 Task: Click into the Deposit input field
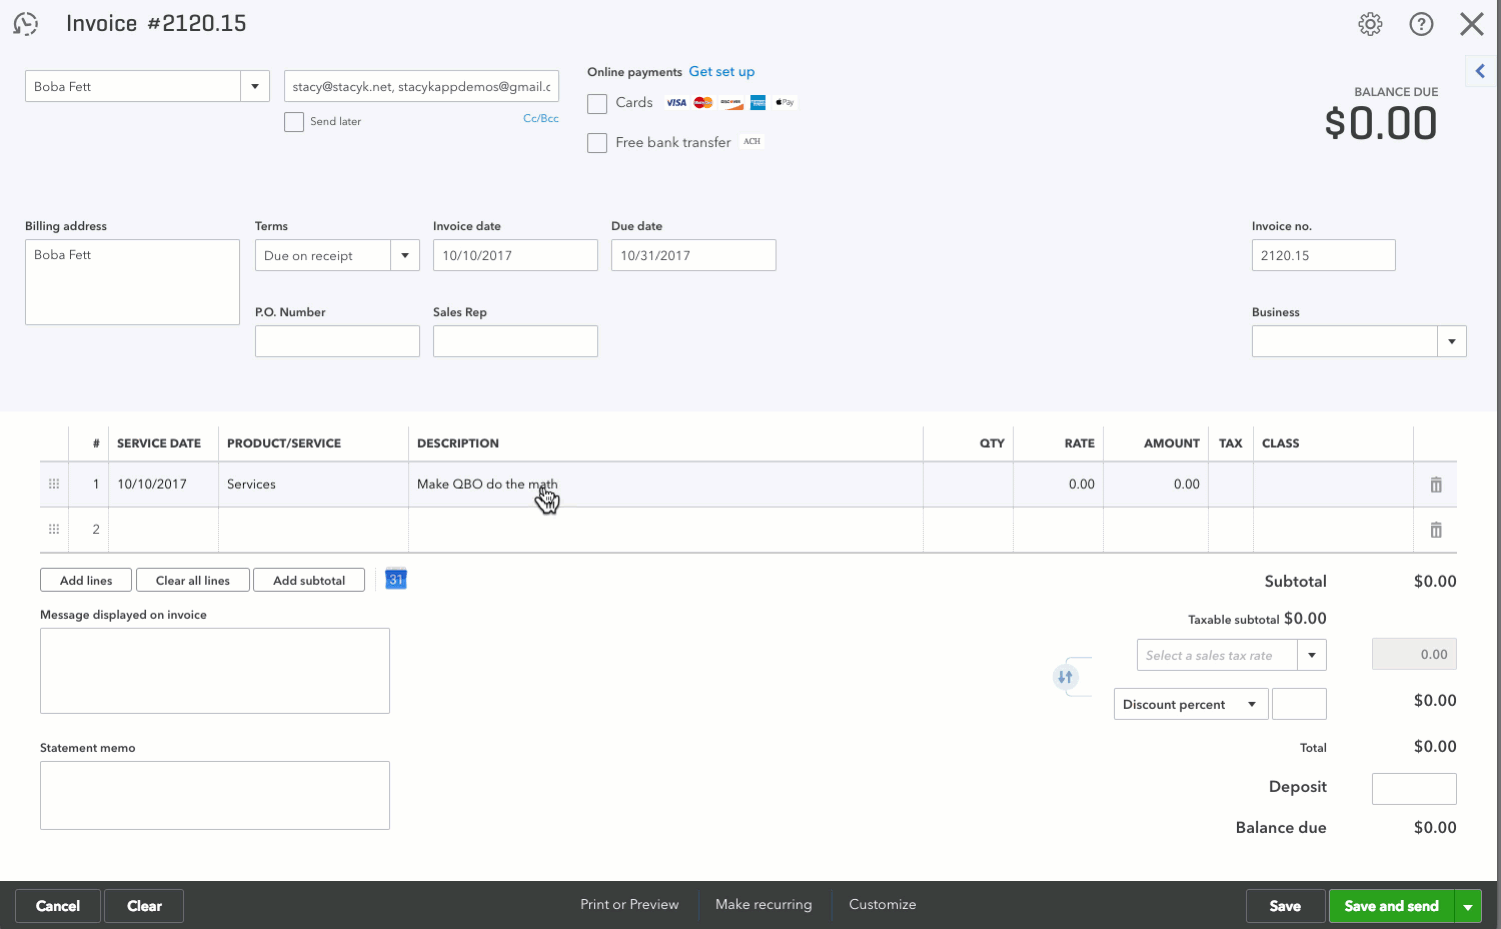[x=1413, y=788]
